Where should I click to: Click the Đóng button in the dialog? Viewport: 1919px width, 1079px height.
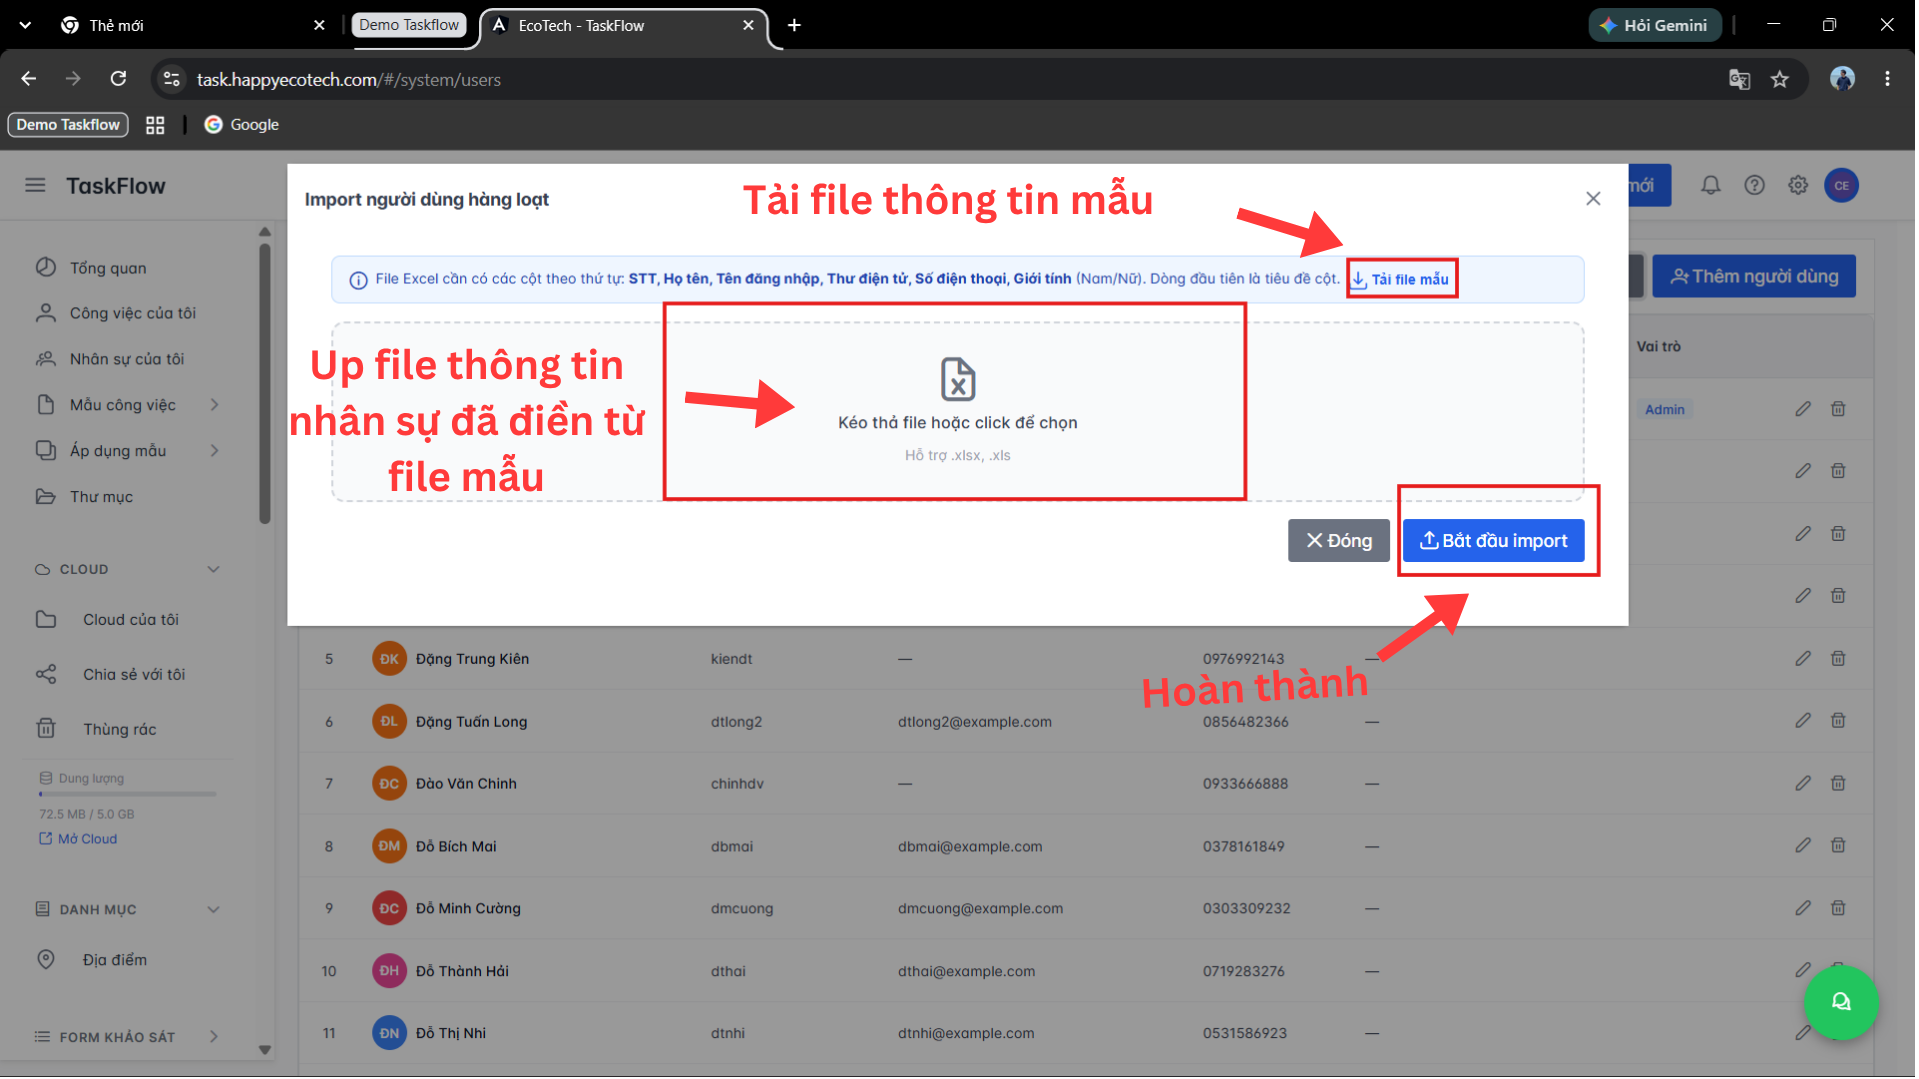(1341, 542)
